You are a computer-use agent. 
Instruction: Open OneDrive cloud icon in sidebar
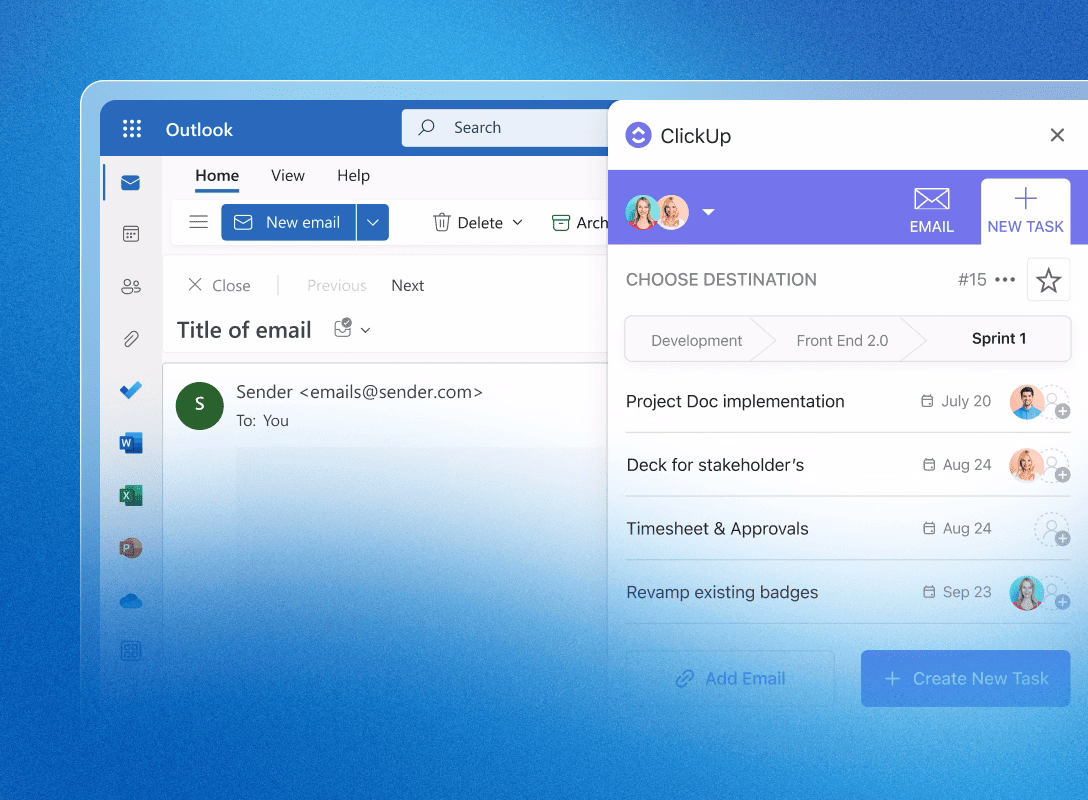coord(131,601)
